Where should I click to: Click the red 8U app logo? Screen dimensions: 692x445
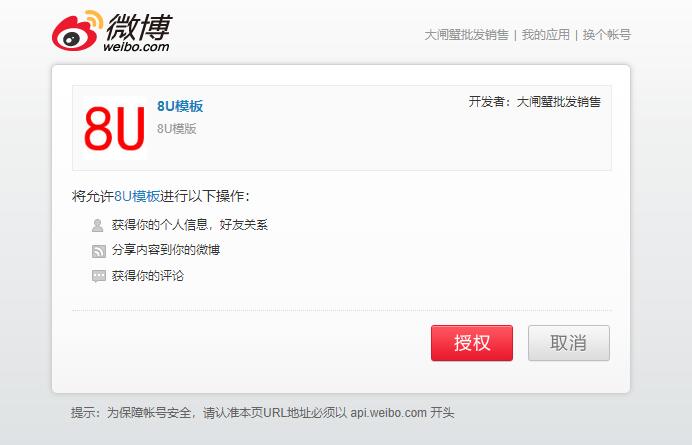115,128
